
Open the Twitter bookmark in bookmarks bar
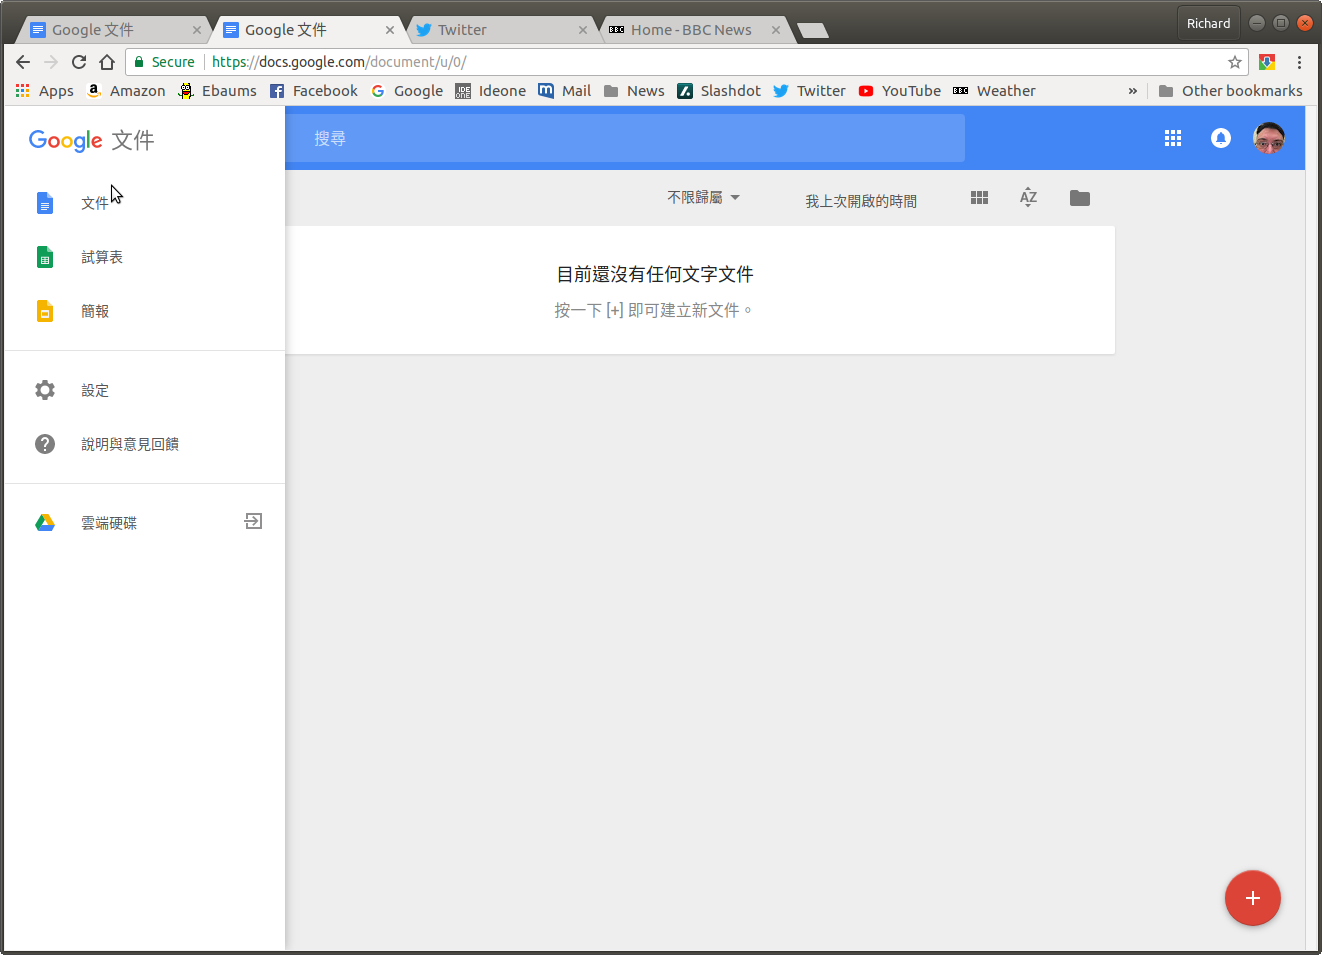click(x=809, y=91)
